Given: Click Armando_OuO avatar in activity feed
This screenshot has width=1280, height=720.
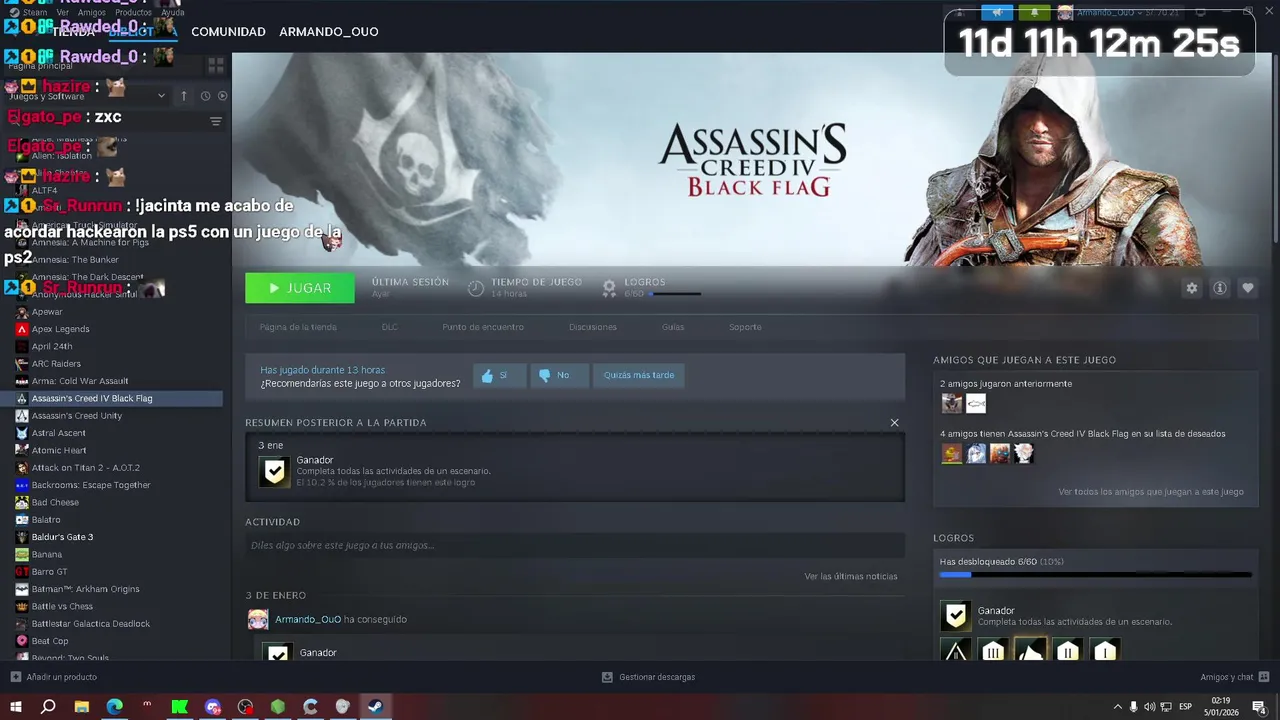Looking at the screenshot, I should point(258,620).
